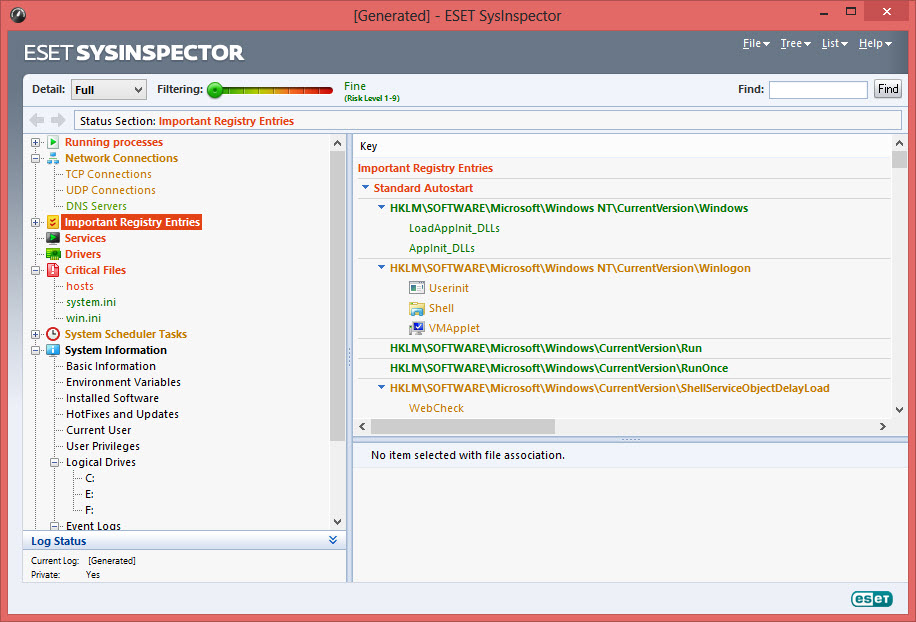The image size is (916, 622).
Task: Open the File menu
Action: pyautogui.click(x=756, y=44)
